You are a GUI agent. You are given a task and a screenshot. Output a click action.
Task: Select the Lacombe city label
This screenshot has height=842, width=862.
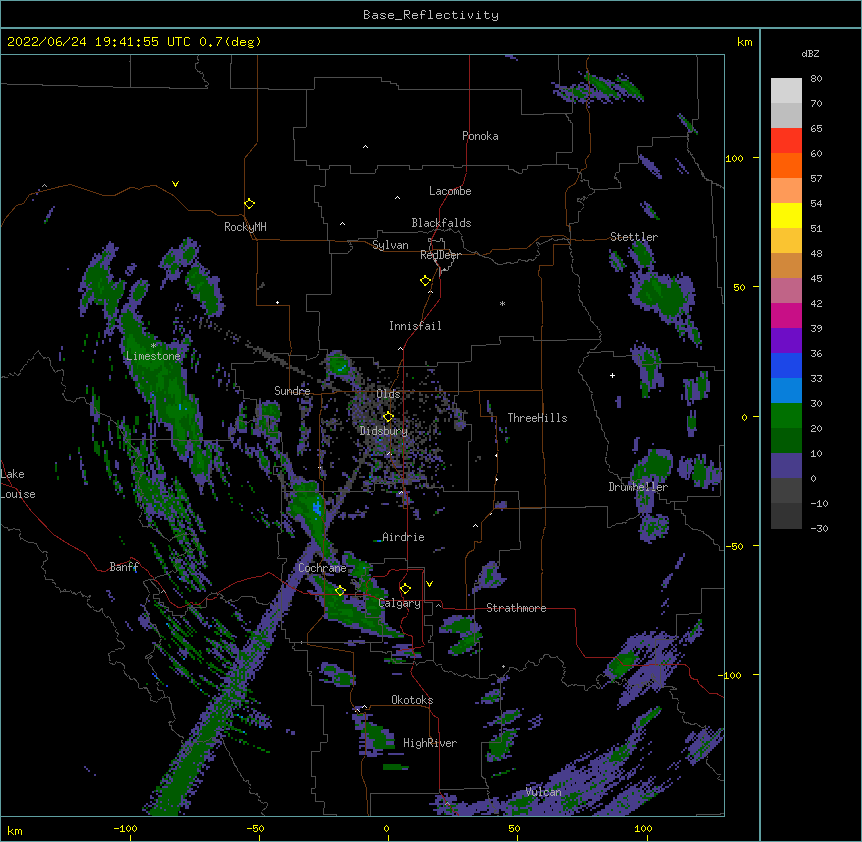[x=450, y=191]
